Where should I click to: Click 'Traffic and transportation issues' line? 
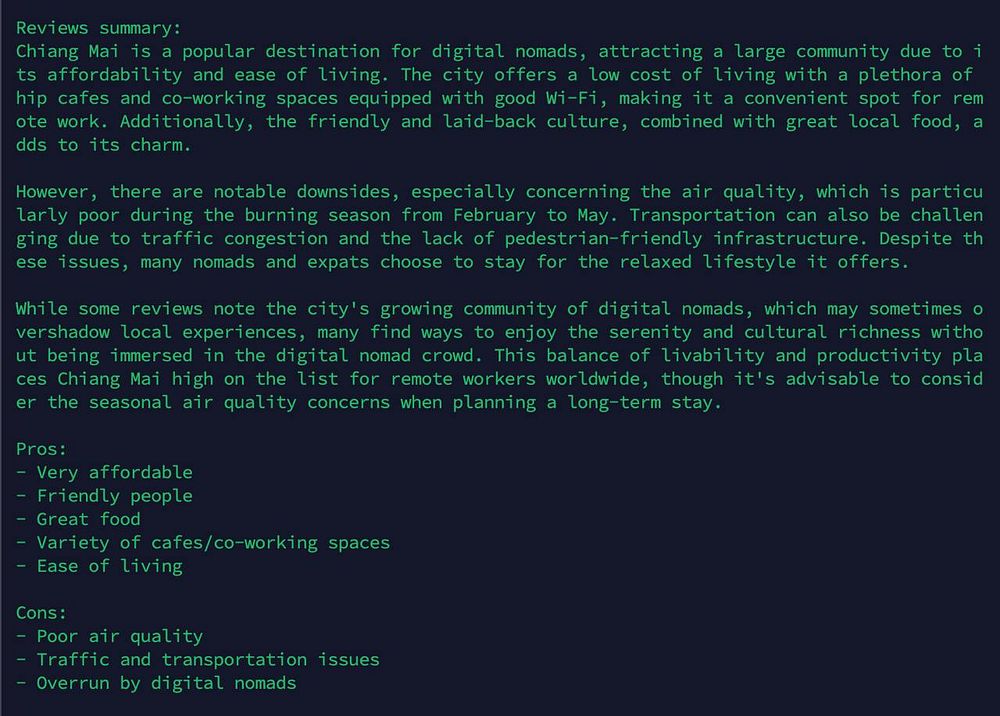[x=198, y=660]
